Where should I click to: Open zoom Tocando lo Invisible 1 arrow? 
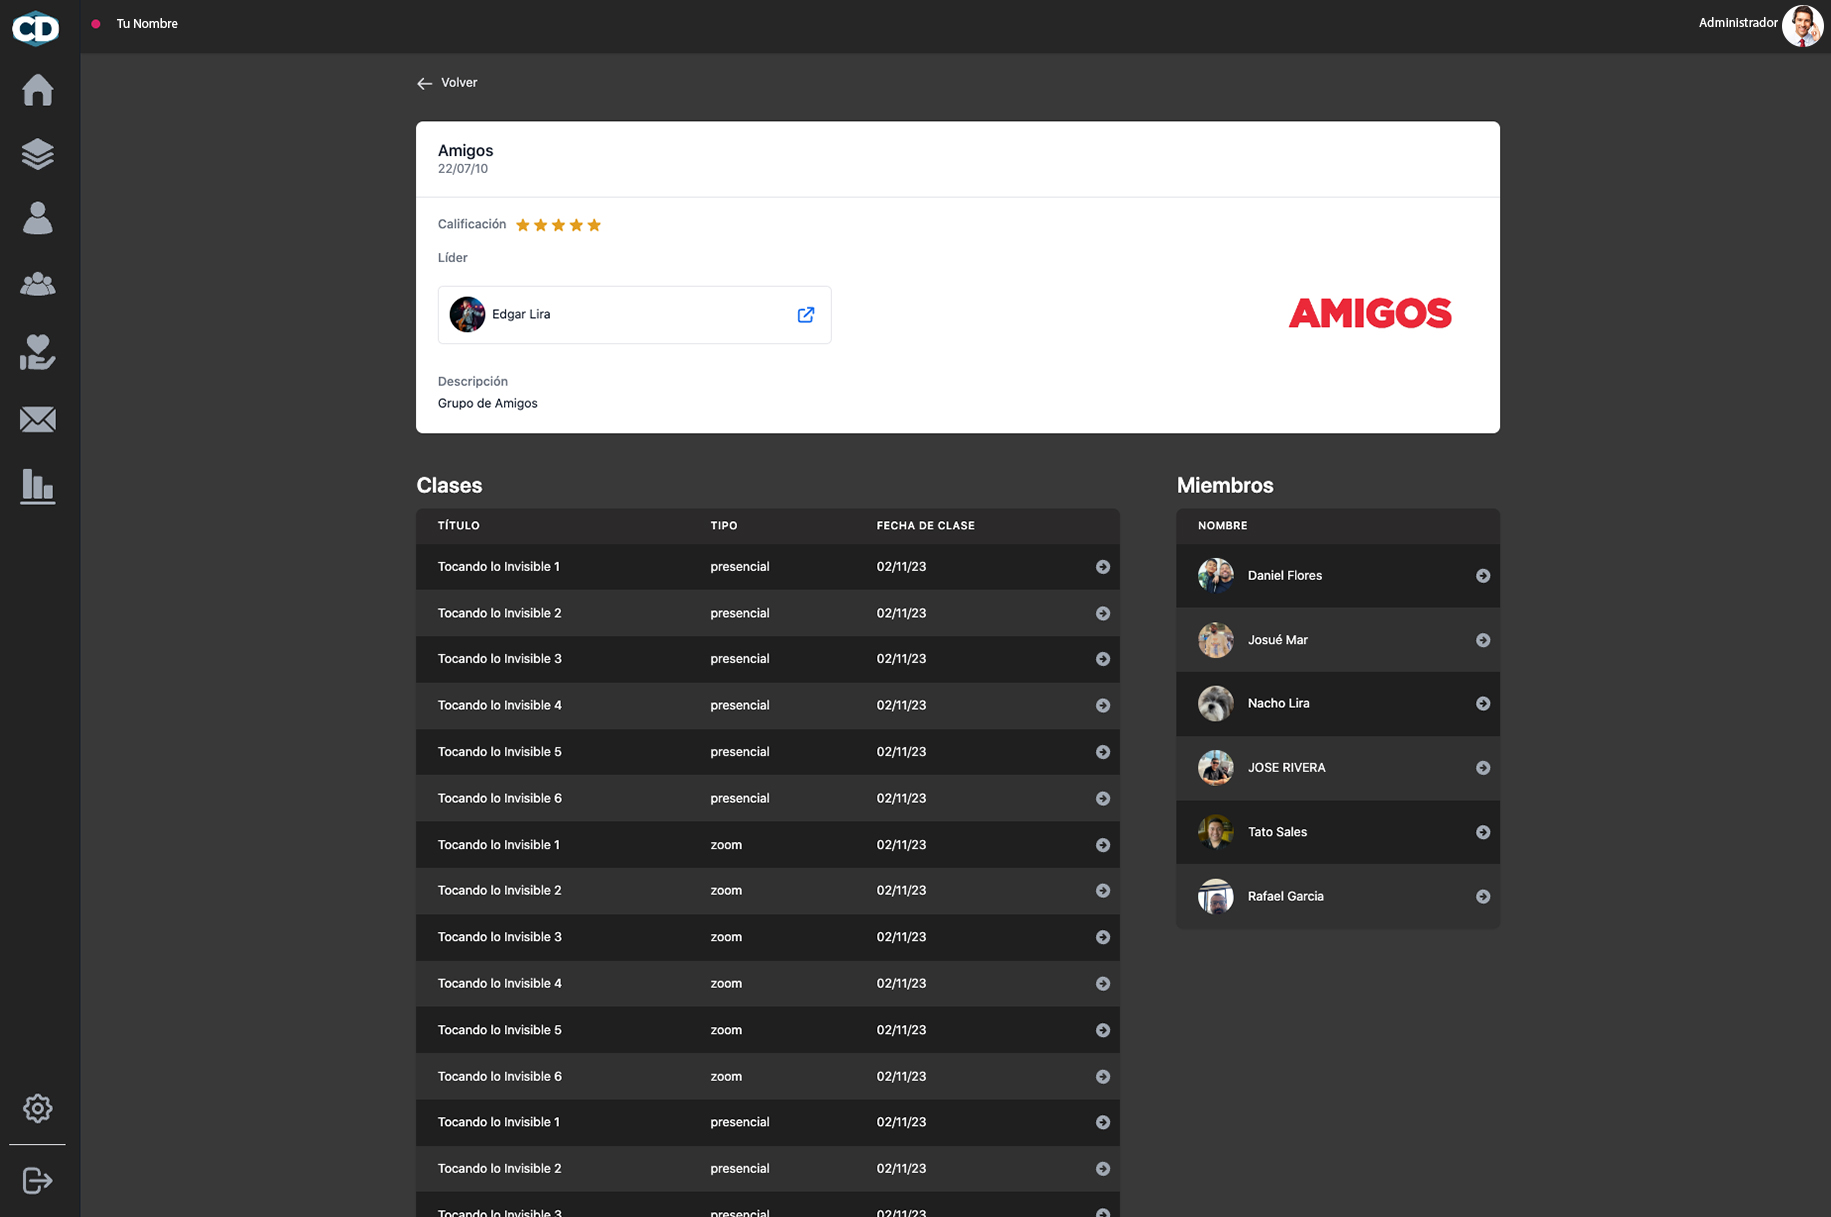(x=1103, y=845)
